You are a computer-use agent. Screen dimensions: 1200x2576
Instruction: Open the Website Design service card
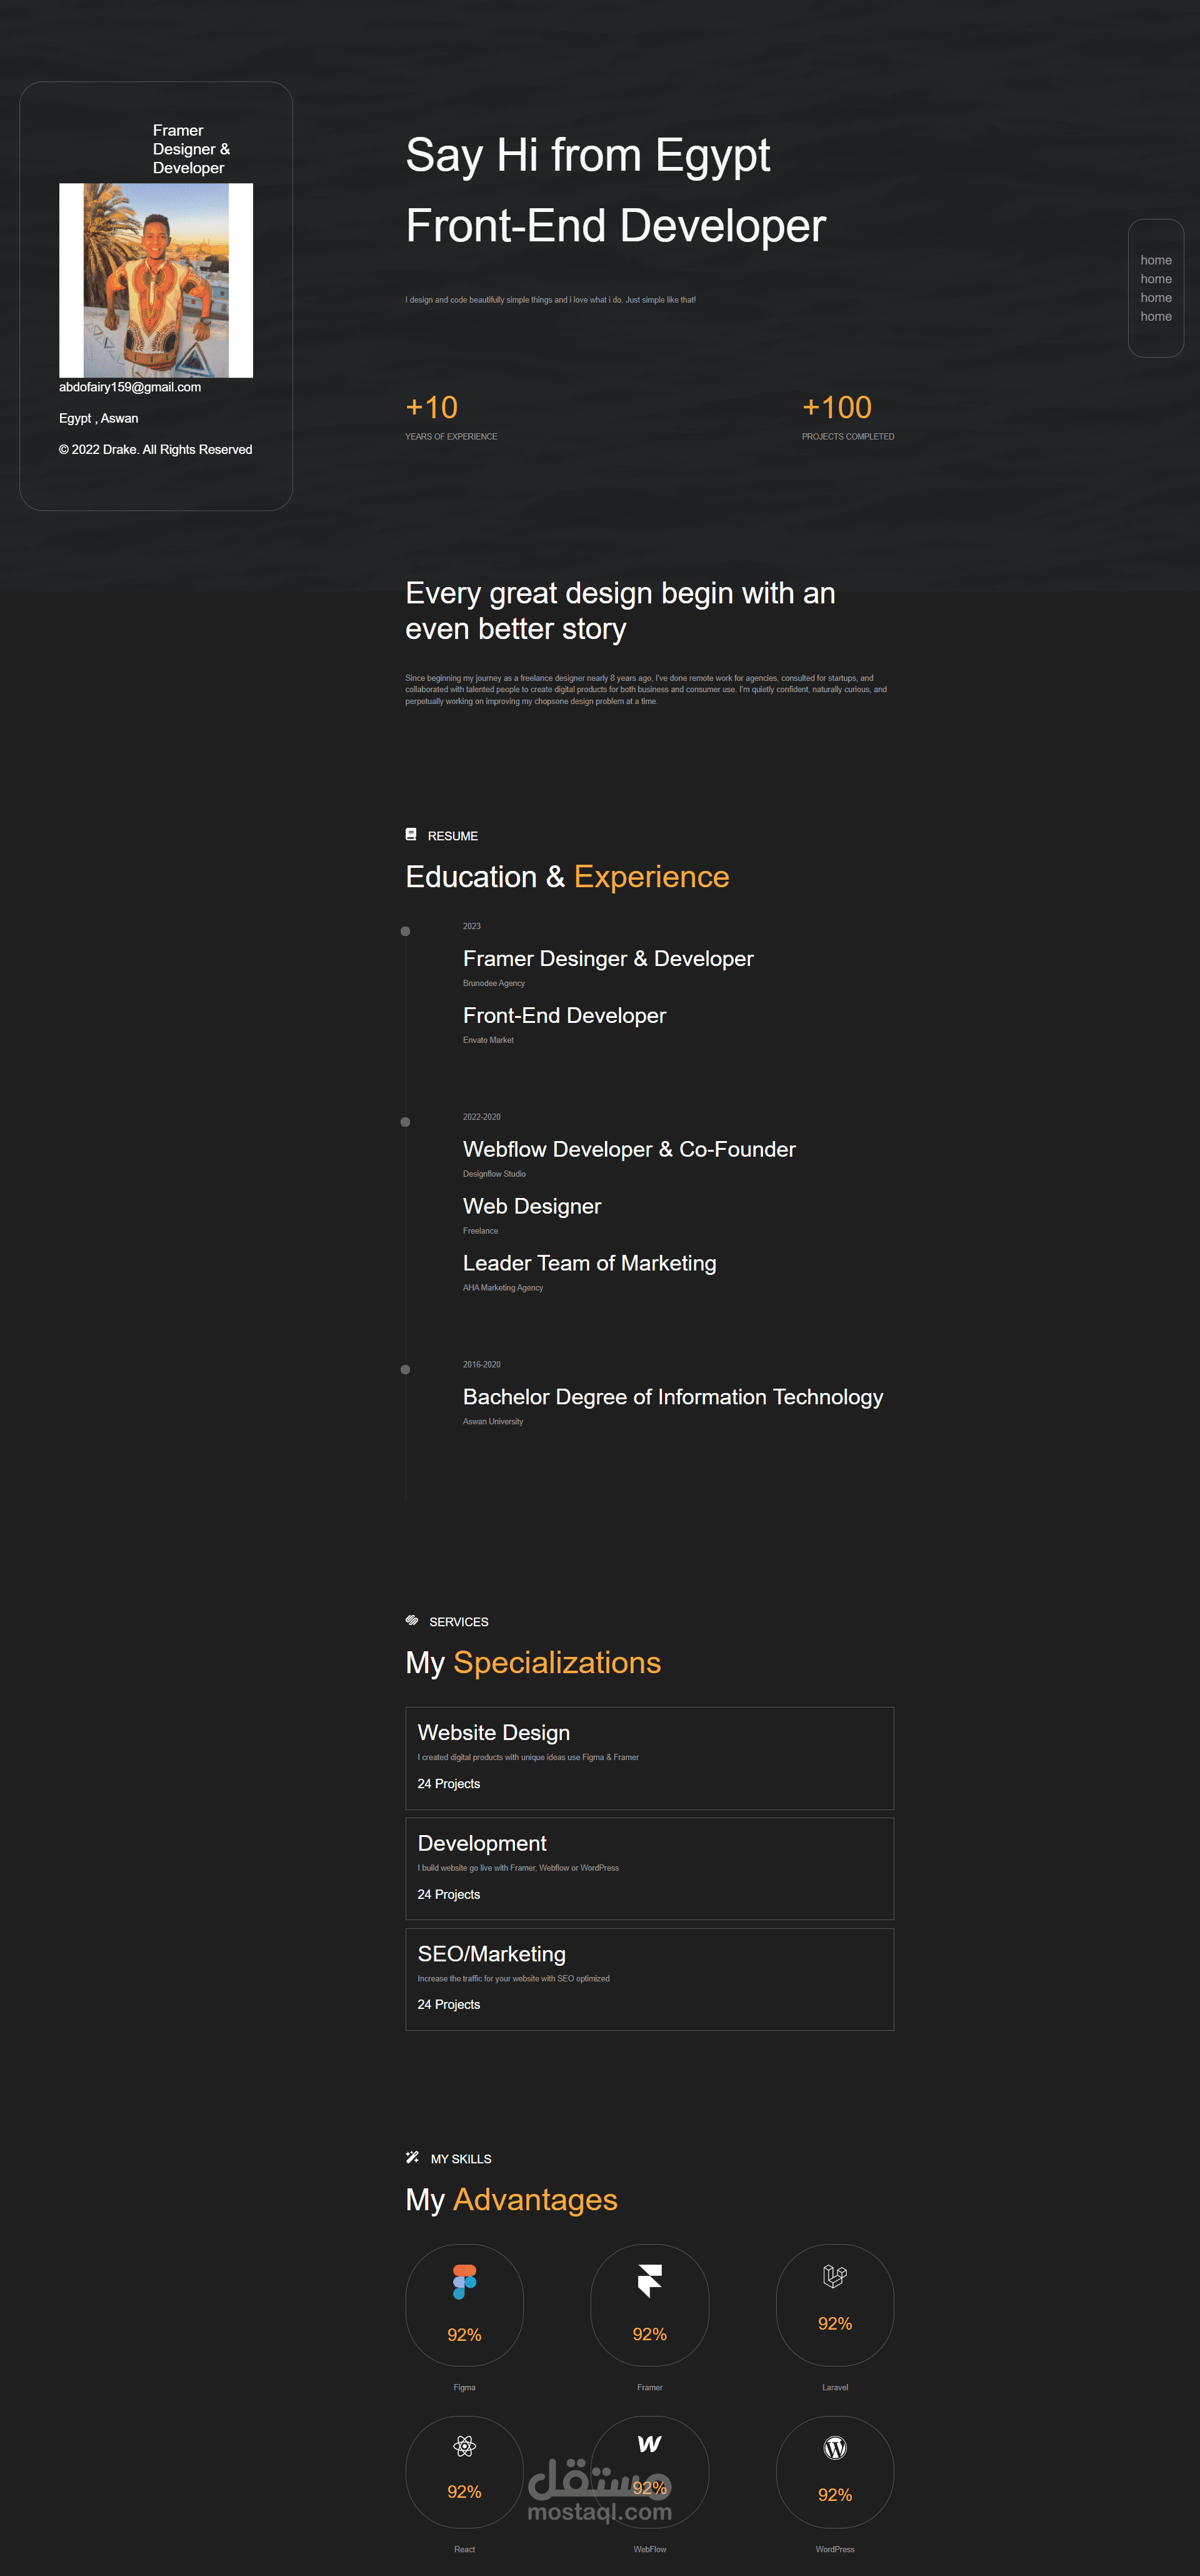pos(650,1758)
